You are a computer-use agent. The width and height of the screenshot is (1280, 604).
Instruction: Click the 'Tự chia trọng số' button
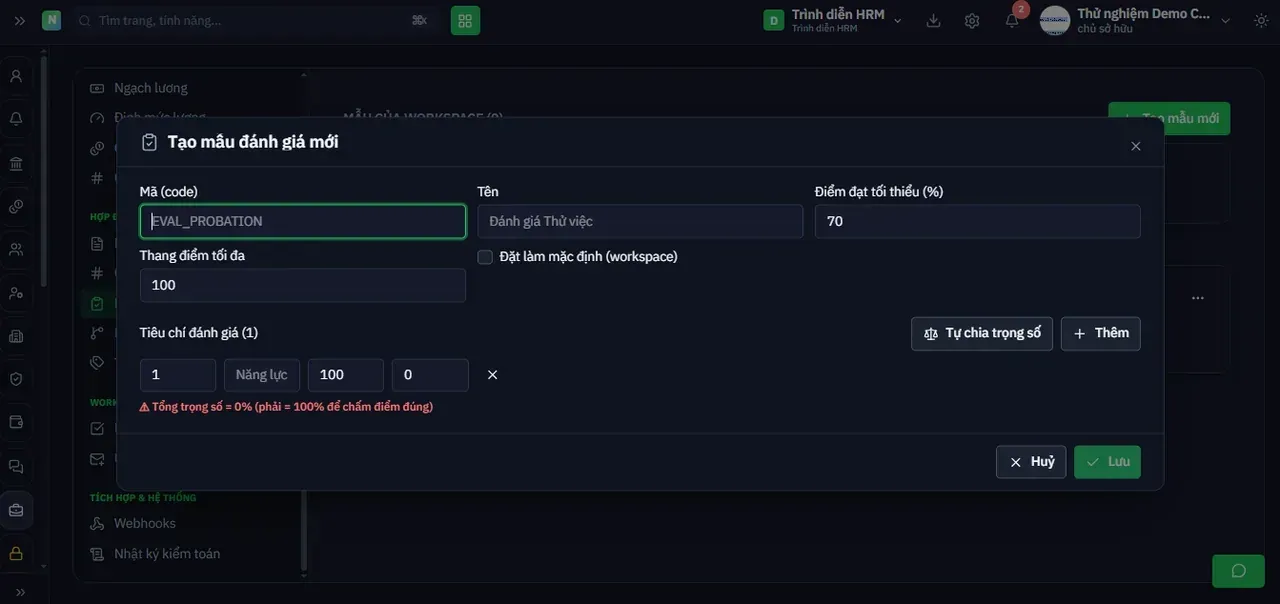982,333
